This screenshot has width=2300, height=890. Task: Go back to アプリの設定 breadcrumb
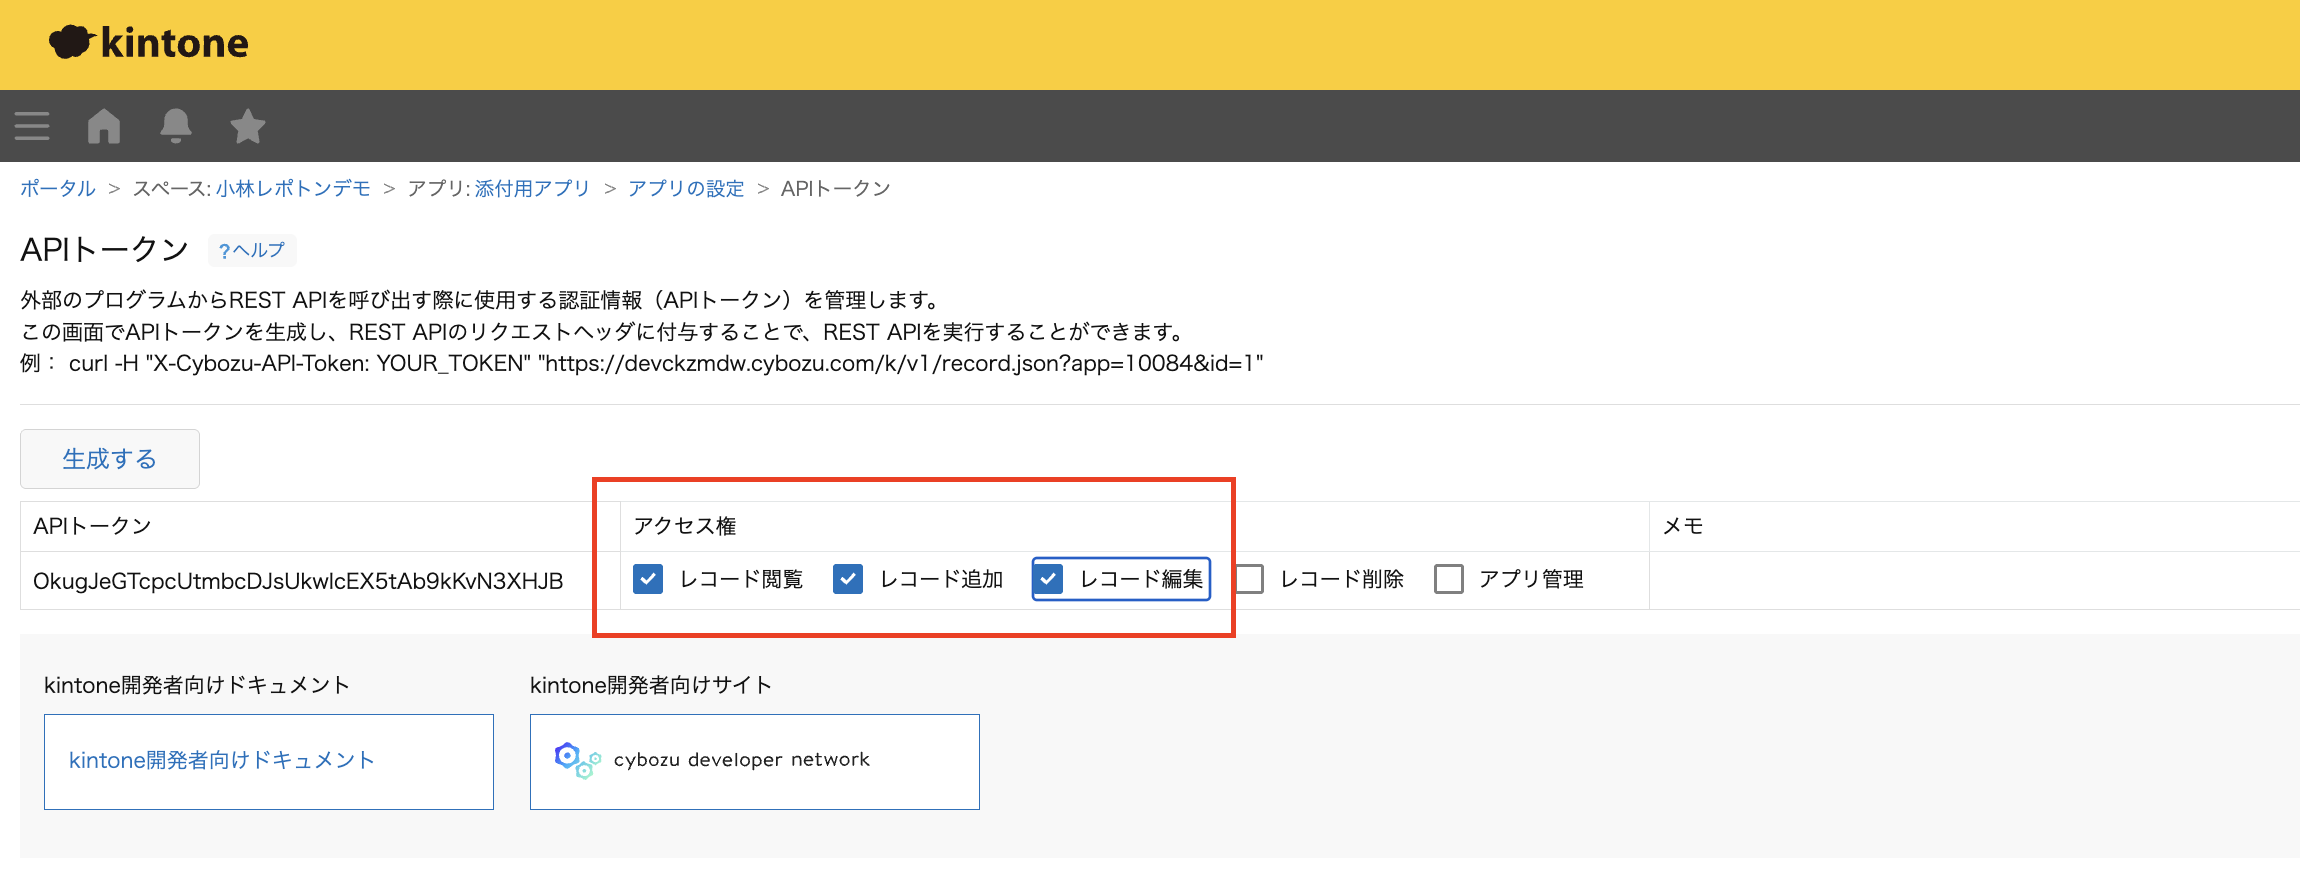[x=686, y=188]
